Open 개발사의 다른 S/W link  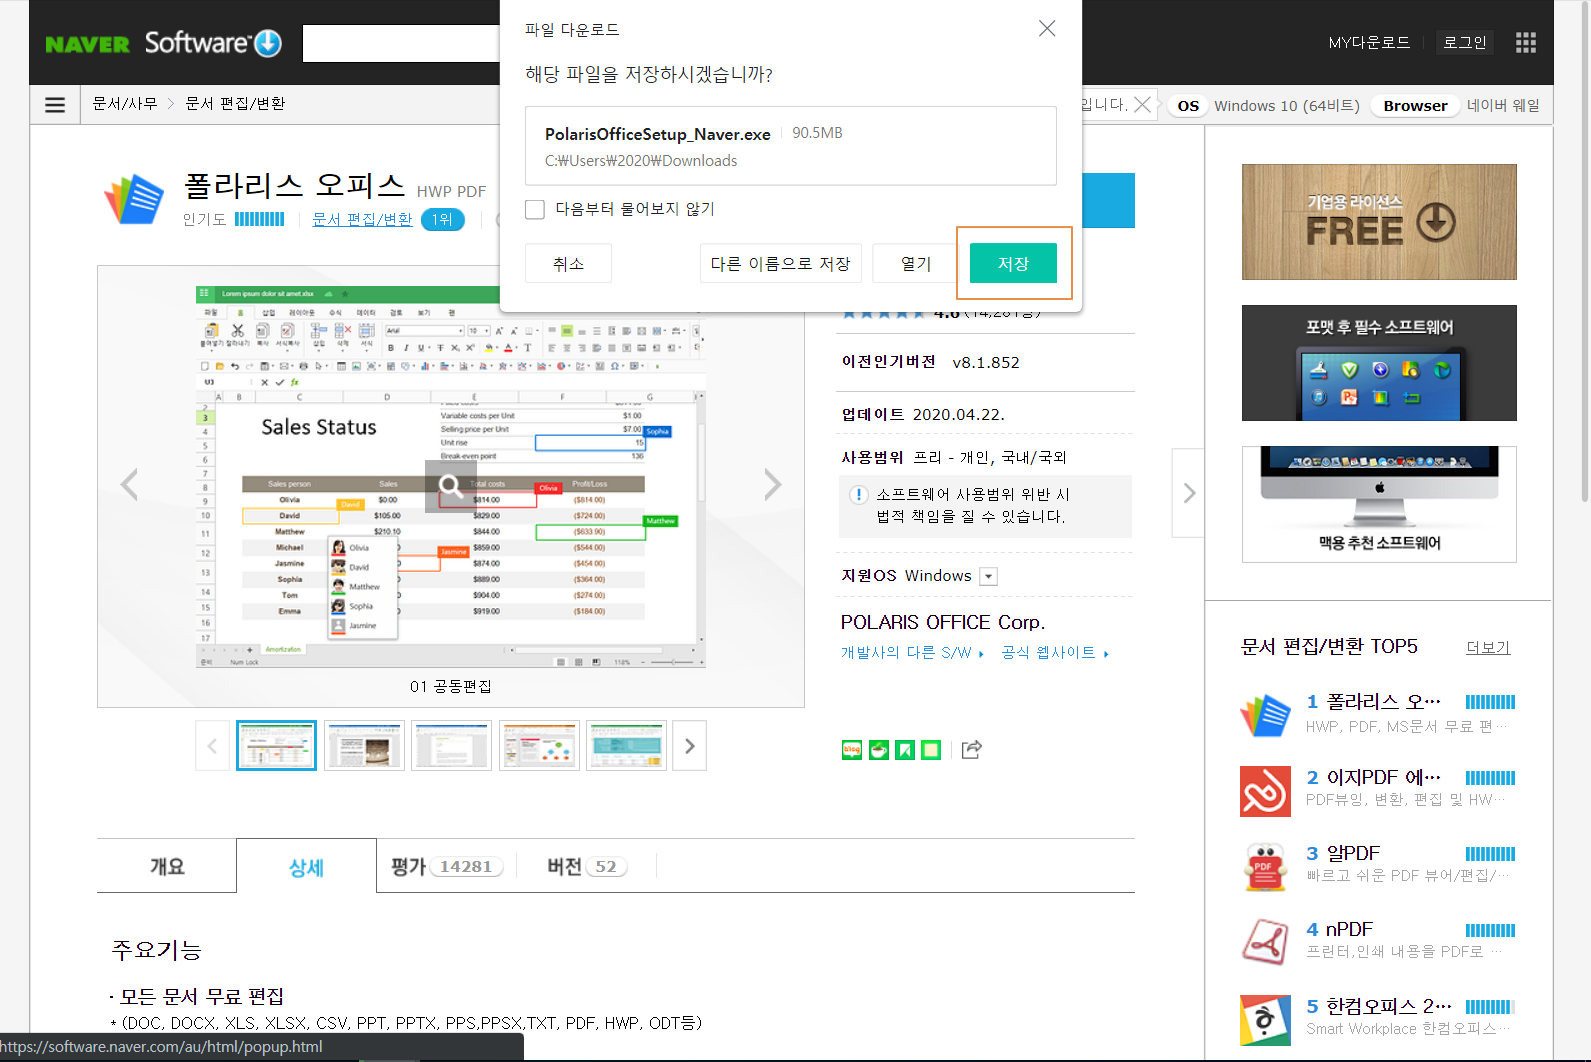point(912,652)
